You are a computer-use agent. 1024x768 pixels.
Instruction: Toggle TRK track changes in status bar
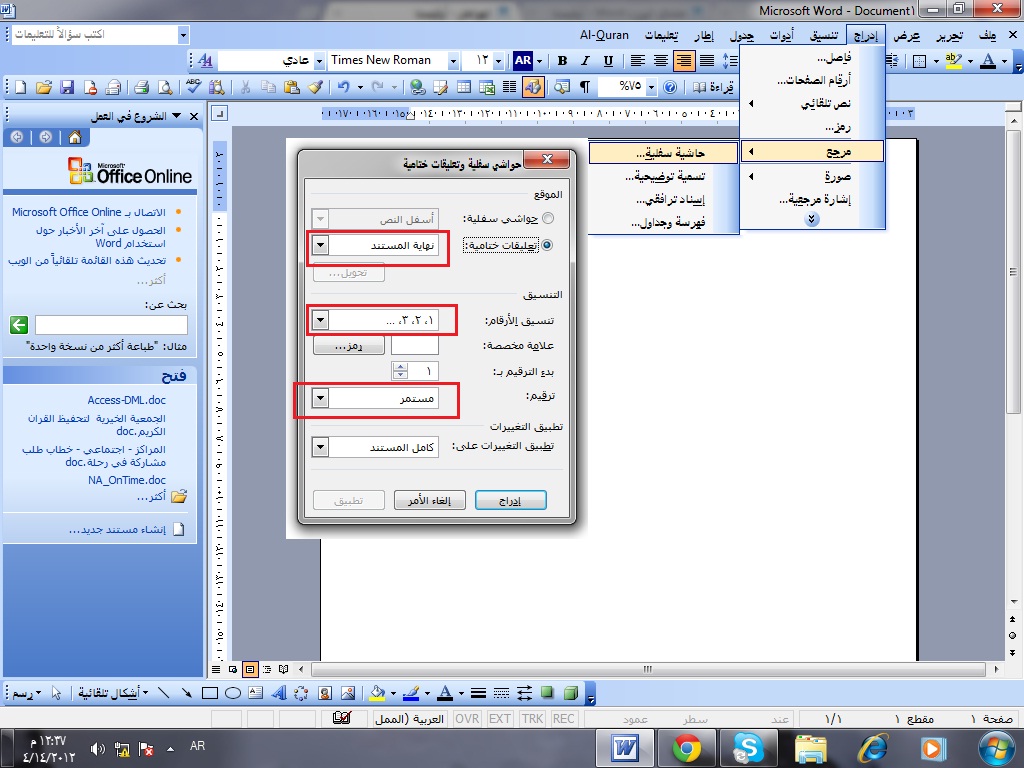coord(532,718)
